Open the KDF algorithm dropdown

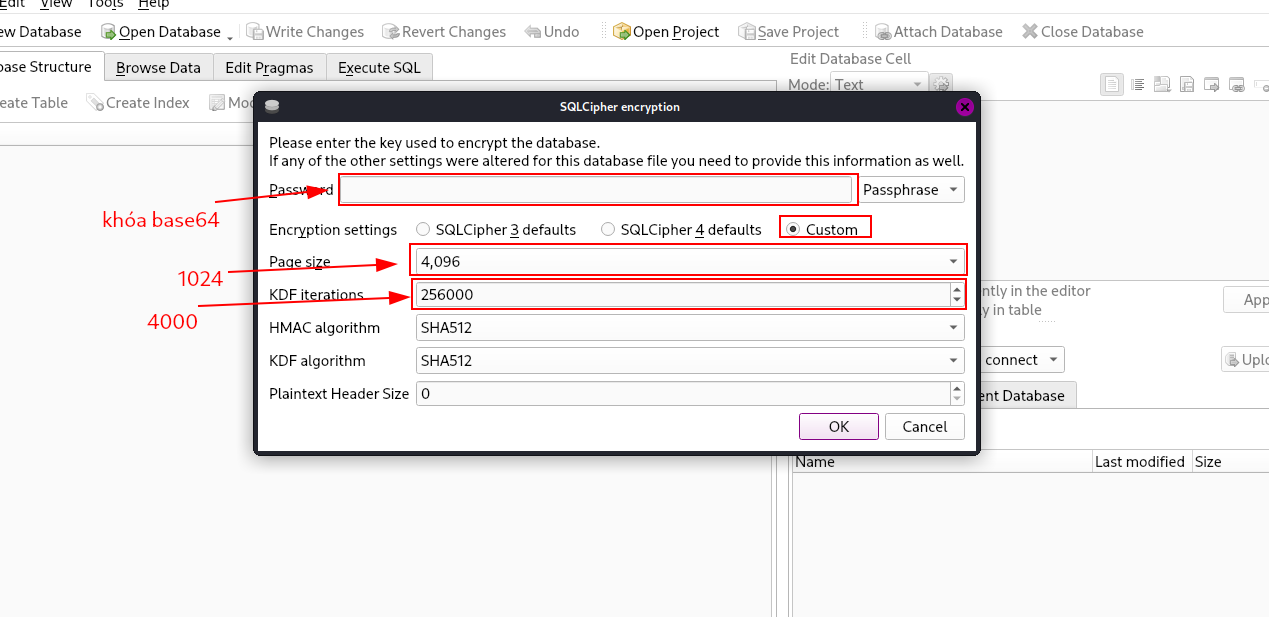(689, 361)
